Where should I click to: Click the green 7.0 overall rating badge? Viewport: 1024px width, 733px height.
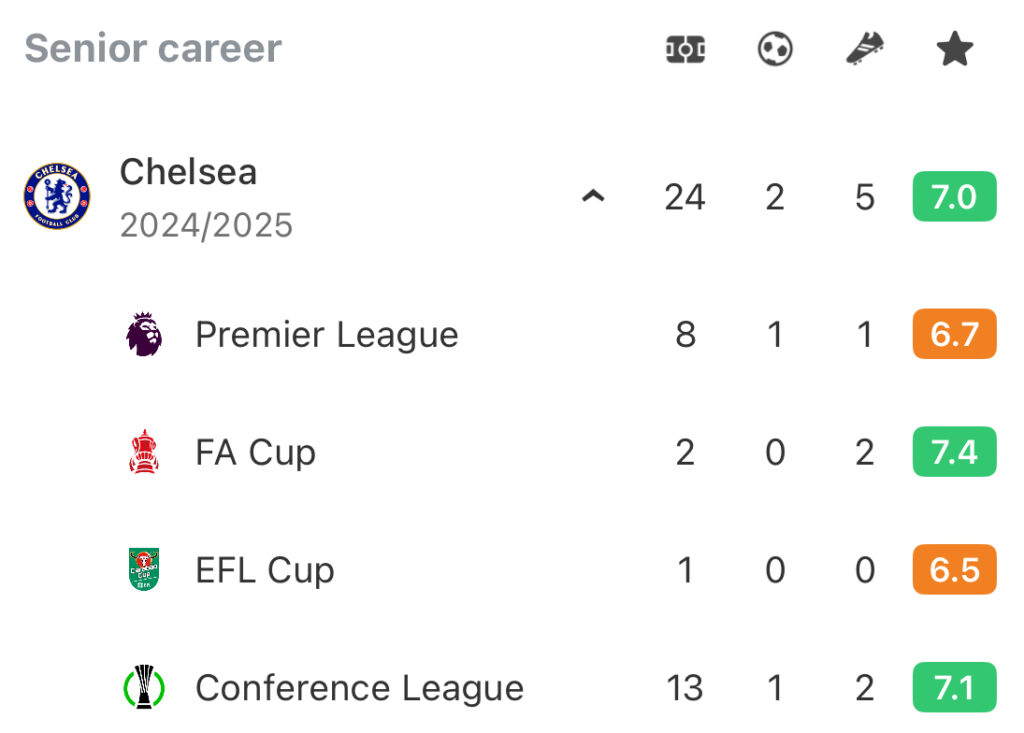pyautogui.click(x=954, y=196)
